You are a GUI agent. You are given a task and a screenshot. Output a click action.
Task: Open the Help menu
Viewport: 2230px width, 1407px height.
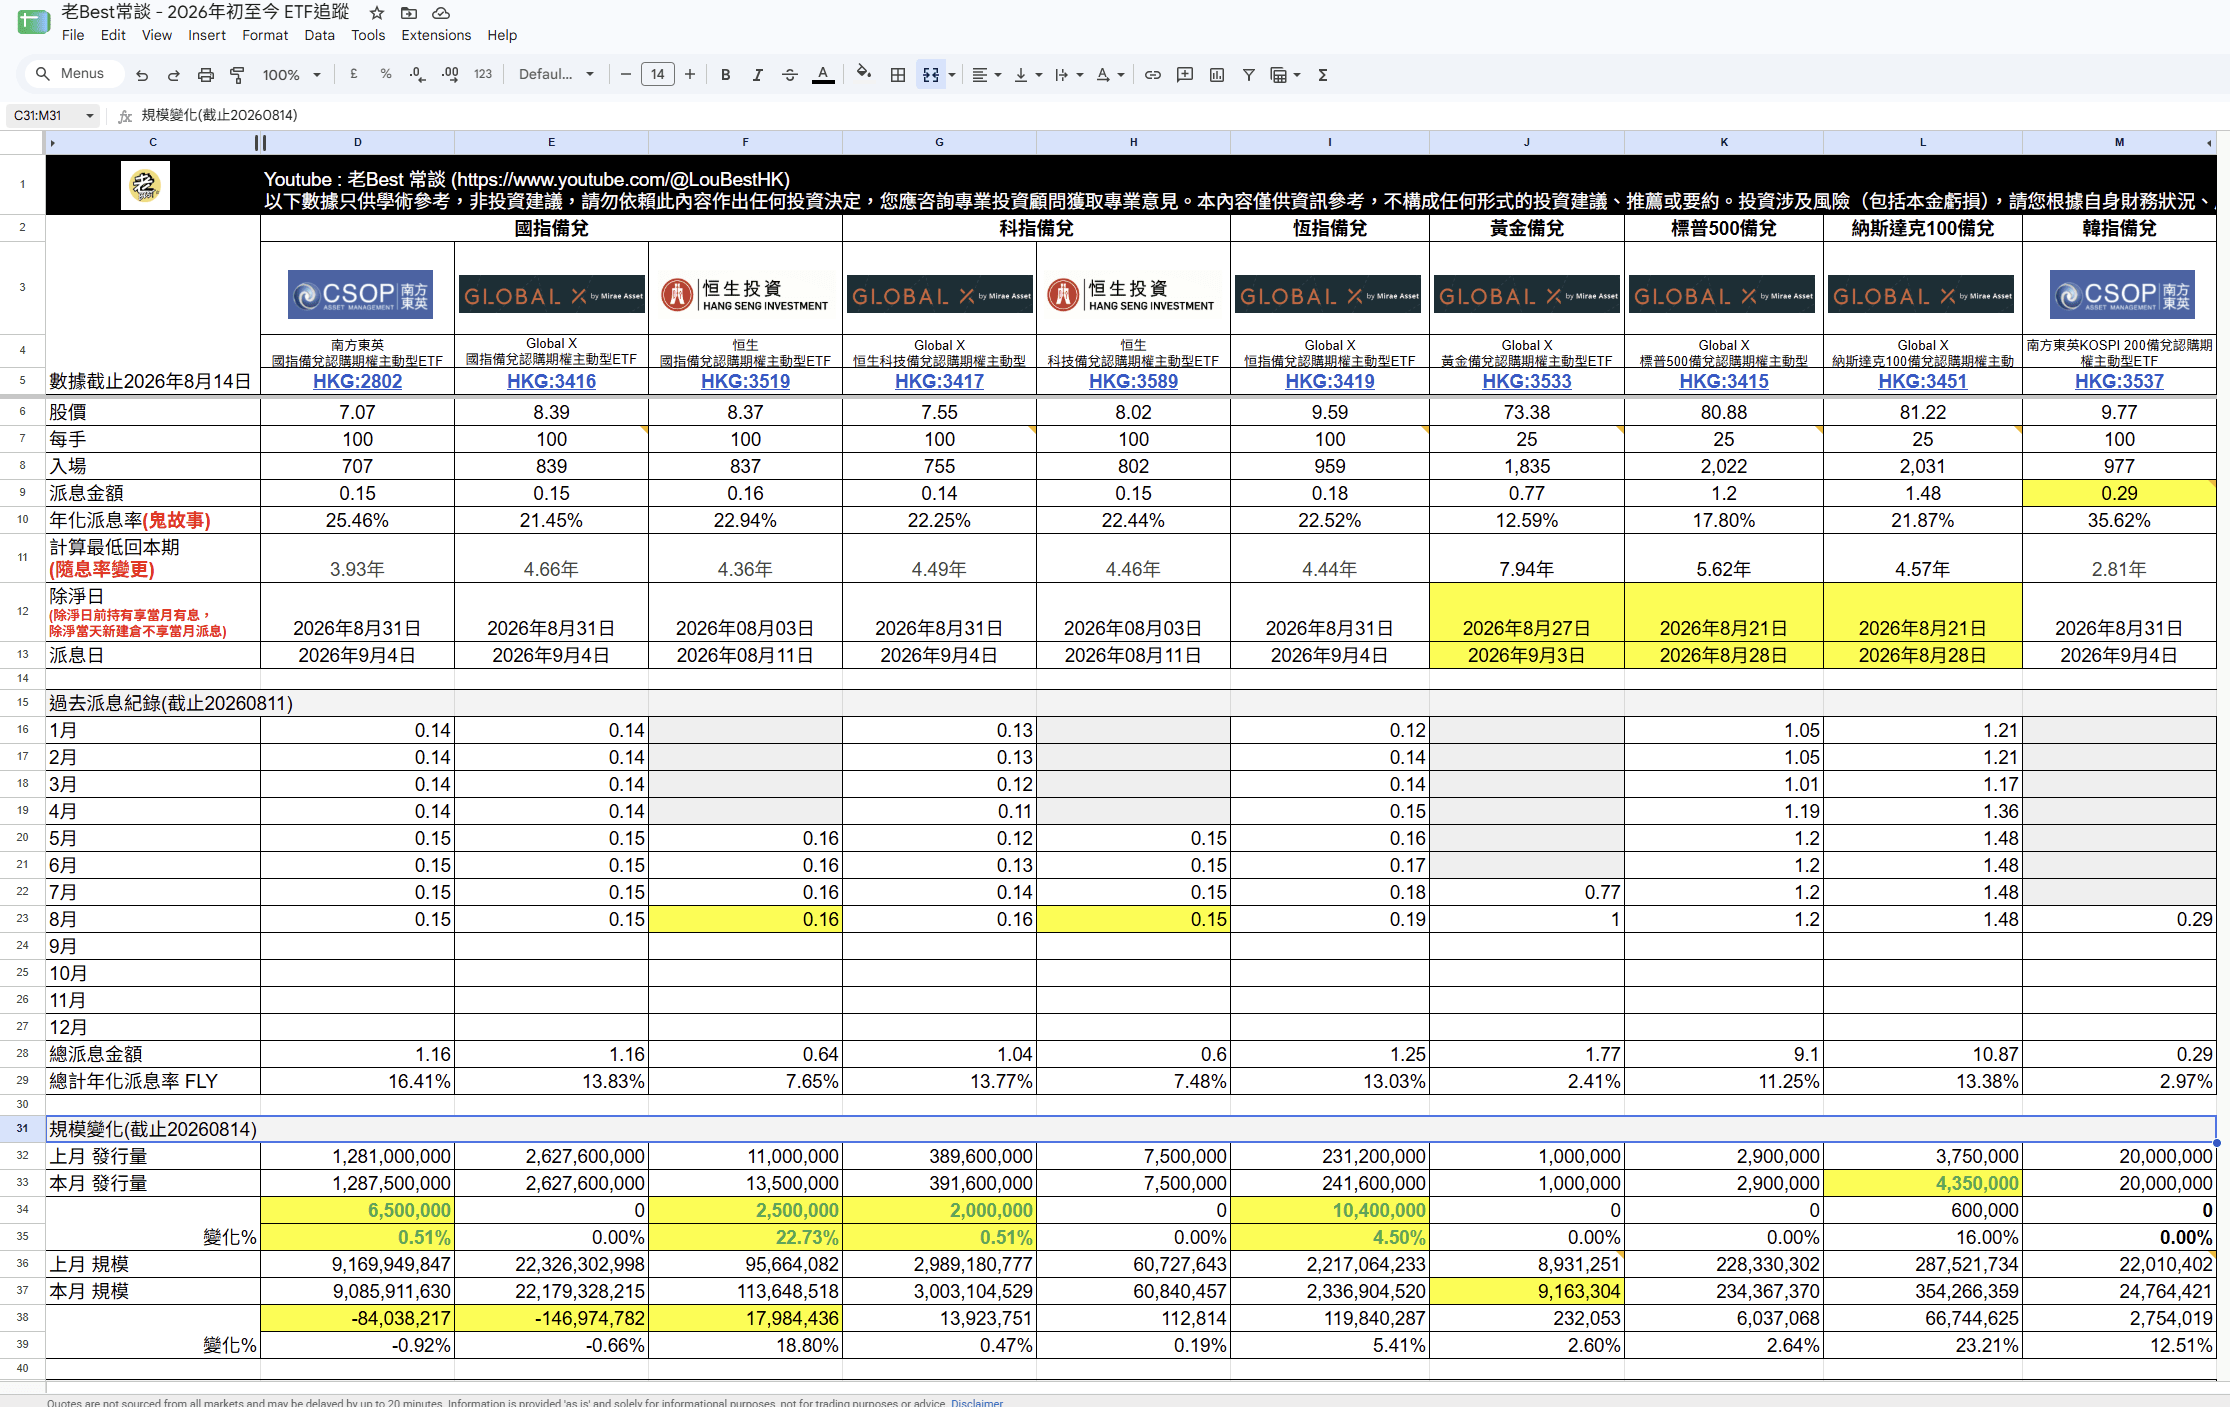[502, 35]
